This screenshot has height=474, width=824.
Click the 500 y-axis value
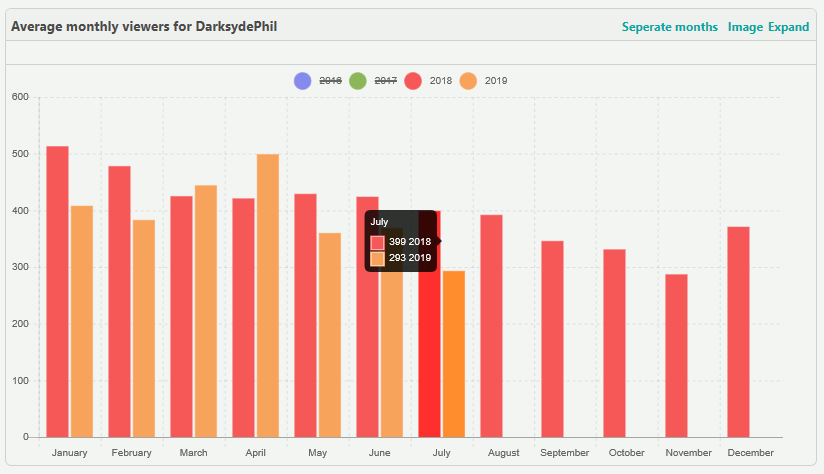[20, 154]
